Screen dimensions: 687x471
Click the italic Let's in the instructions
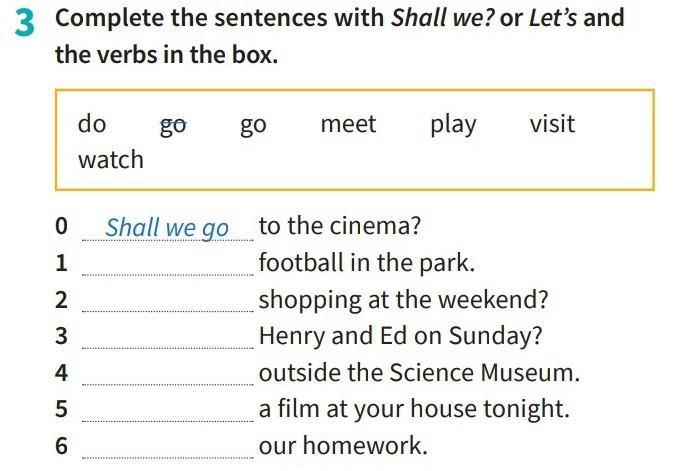pyautogui.click(x=553, y=18)
